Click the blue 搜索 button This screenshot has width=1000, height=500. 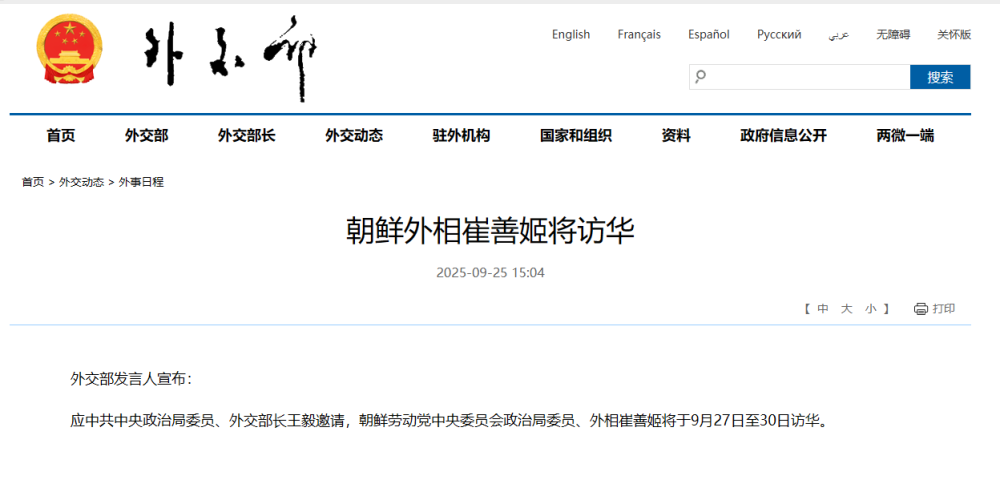pyautogui.click(x=939, y=77)
